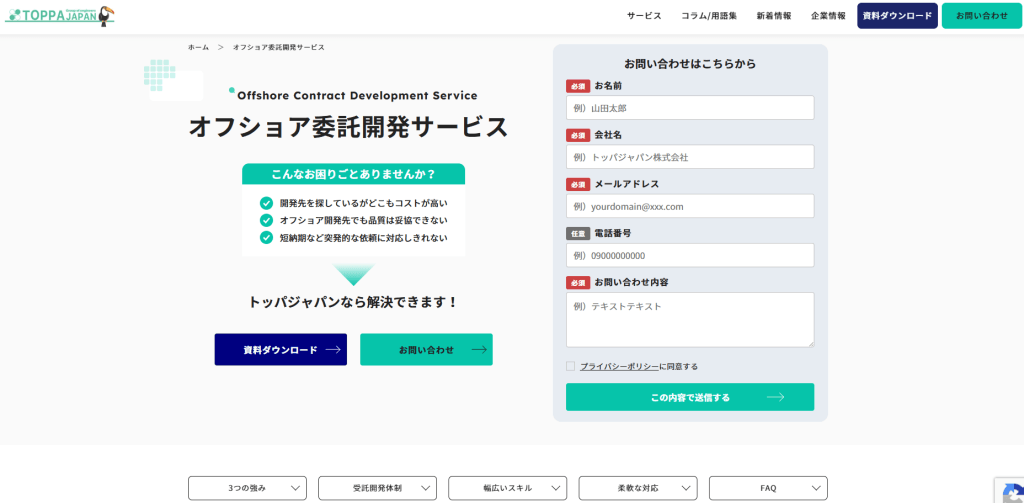Screen dimensions: 1024x503
Task: Click checkmark icon beside 開発先を探している item
Action: [x=266, y=203]
